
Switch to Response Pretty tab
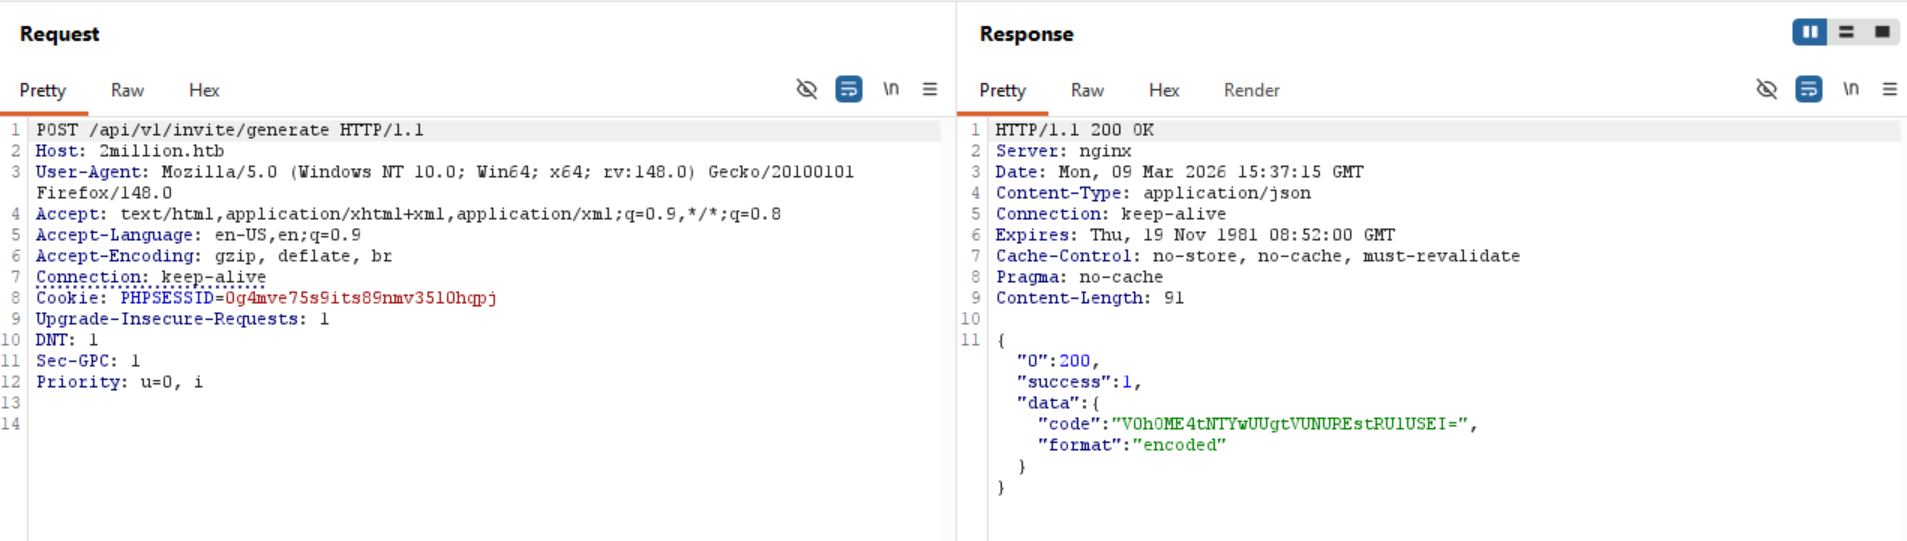pyautogui.click(x=1003, y=90)
